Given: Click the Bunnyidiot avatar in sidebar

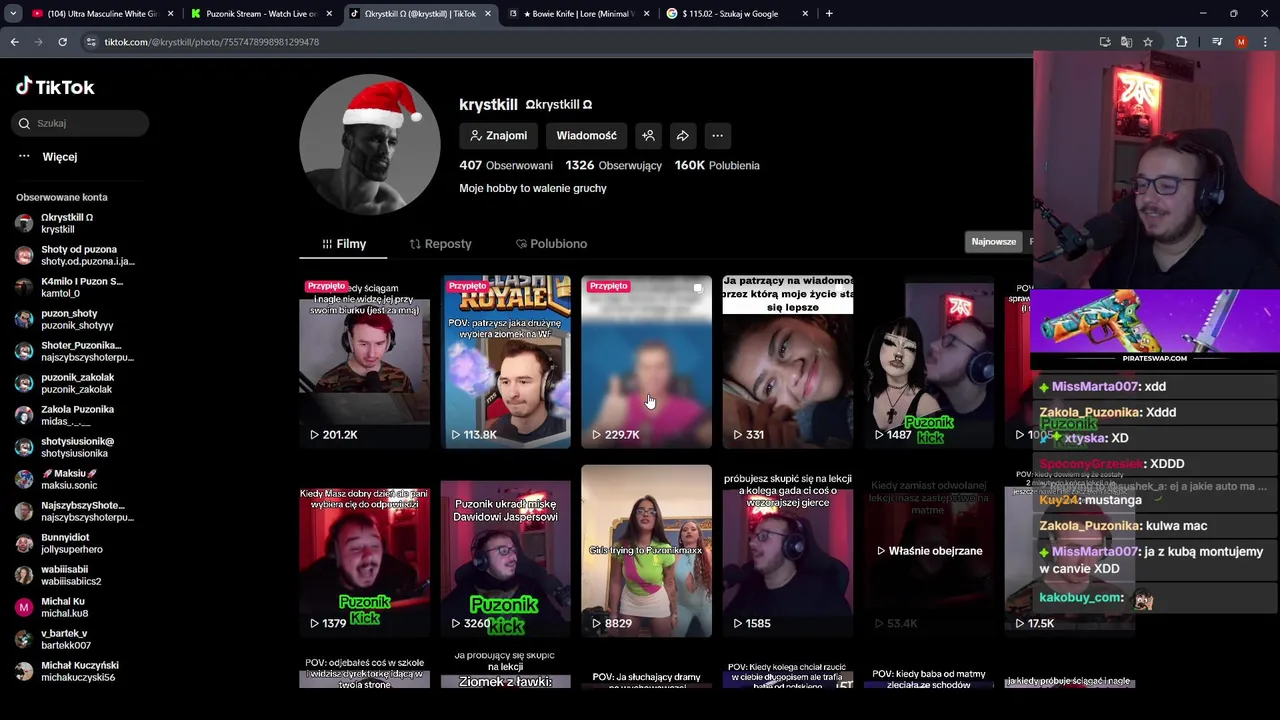Looking at the screenshot, I should pos(24,543).
